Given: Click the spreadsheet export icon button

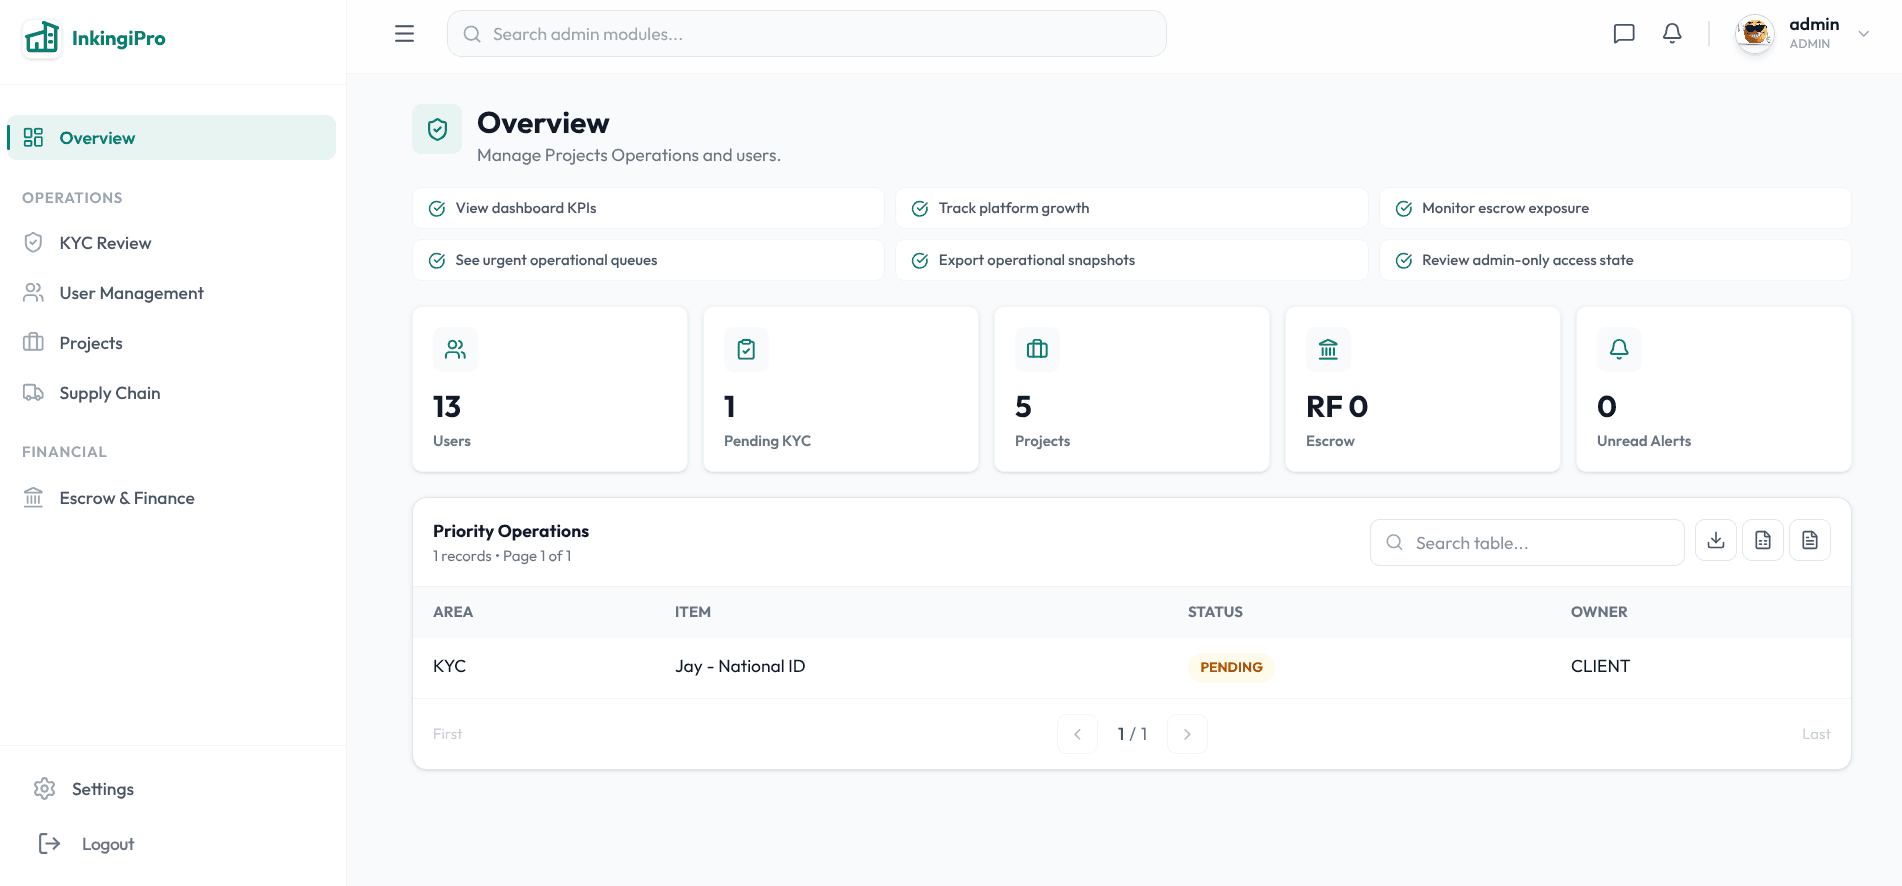Looking at the screenshot, I should [1763, 540].
